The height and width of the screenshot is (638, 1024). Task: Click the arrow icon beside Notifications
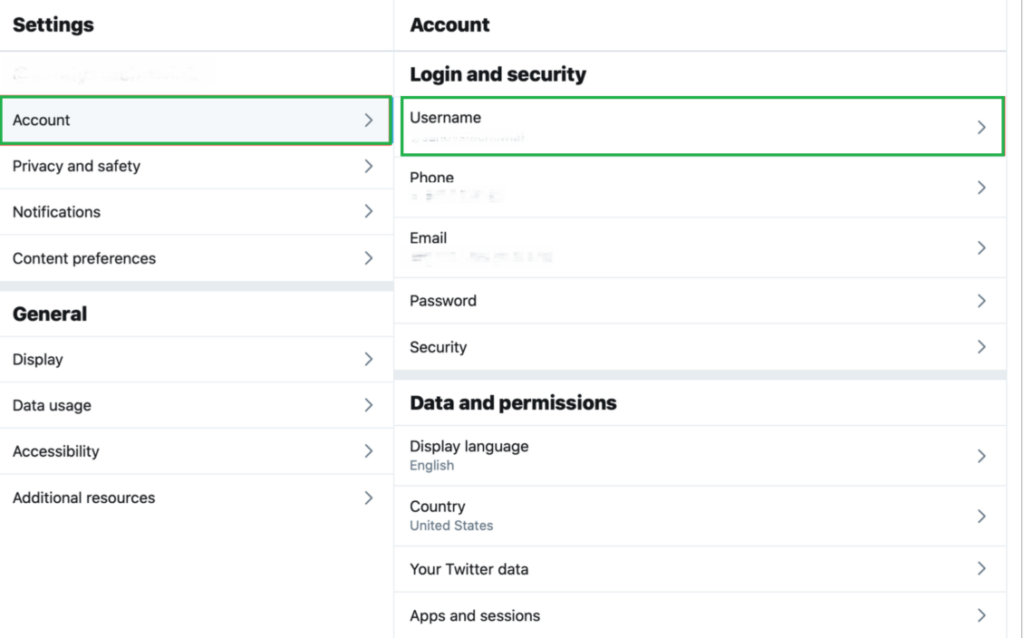pyautogui.click(x=369, y=212)
